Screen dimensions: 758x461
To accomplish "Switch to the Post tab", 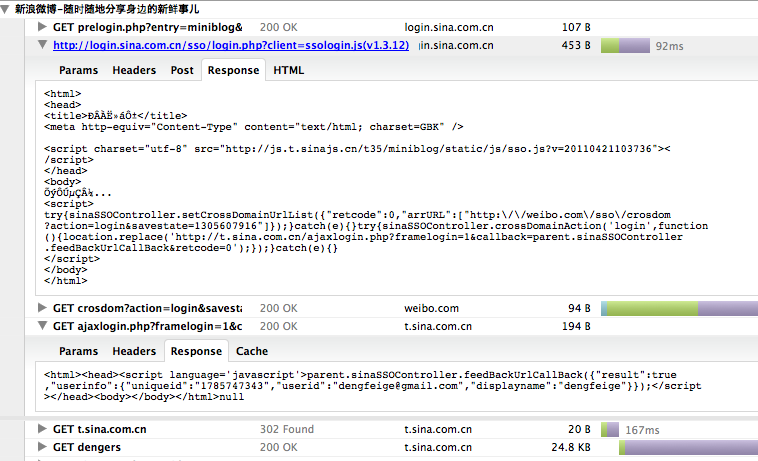I will click(182, 70).
